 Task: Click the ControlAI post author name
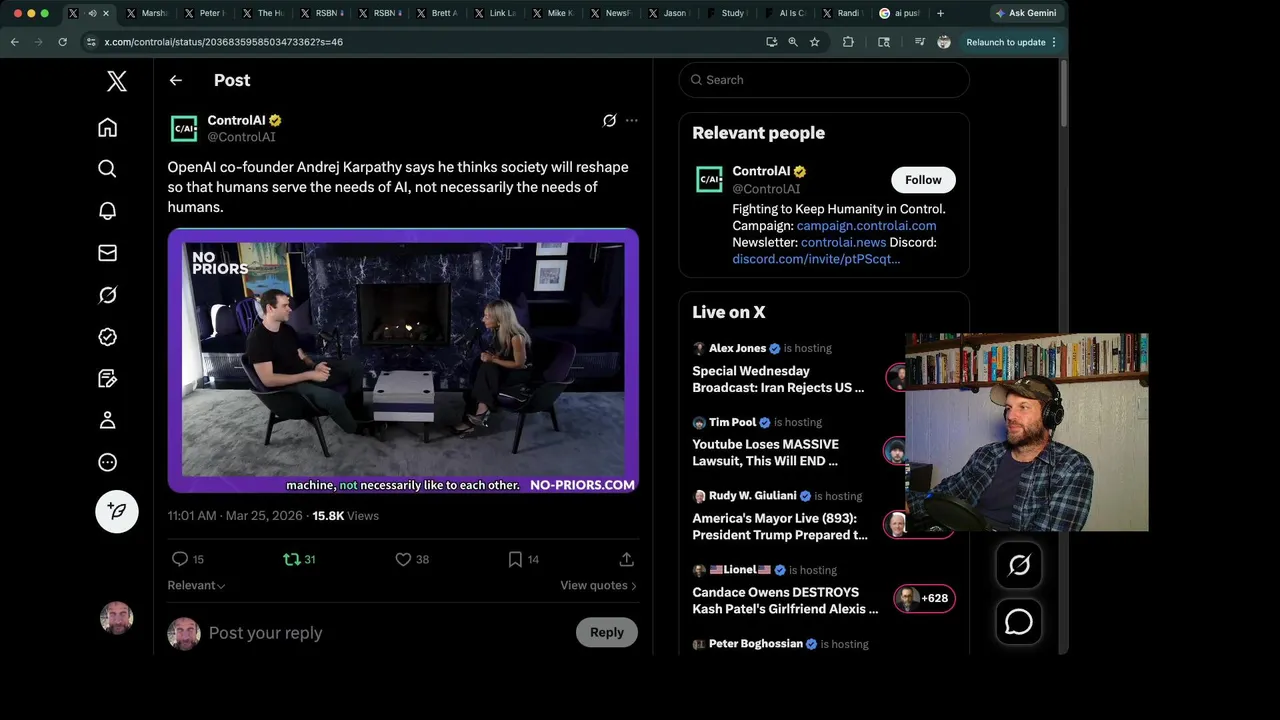click(x=237, y=120)
